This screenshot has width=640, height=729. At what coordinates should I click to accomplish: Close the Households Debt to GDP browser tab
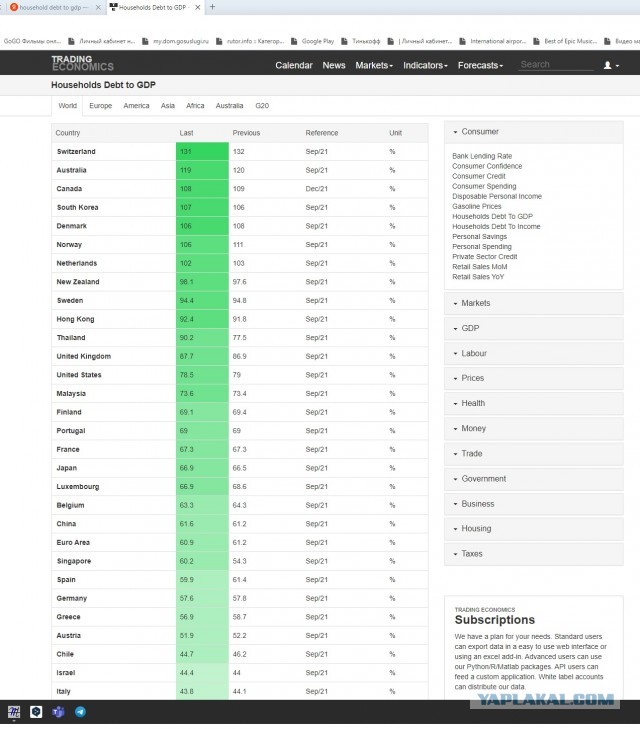198,7
